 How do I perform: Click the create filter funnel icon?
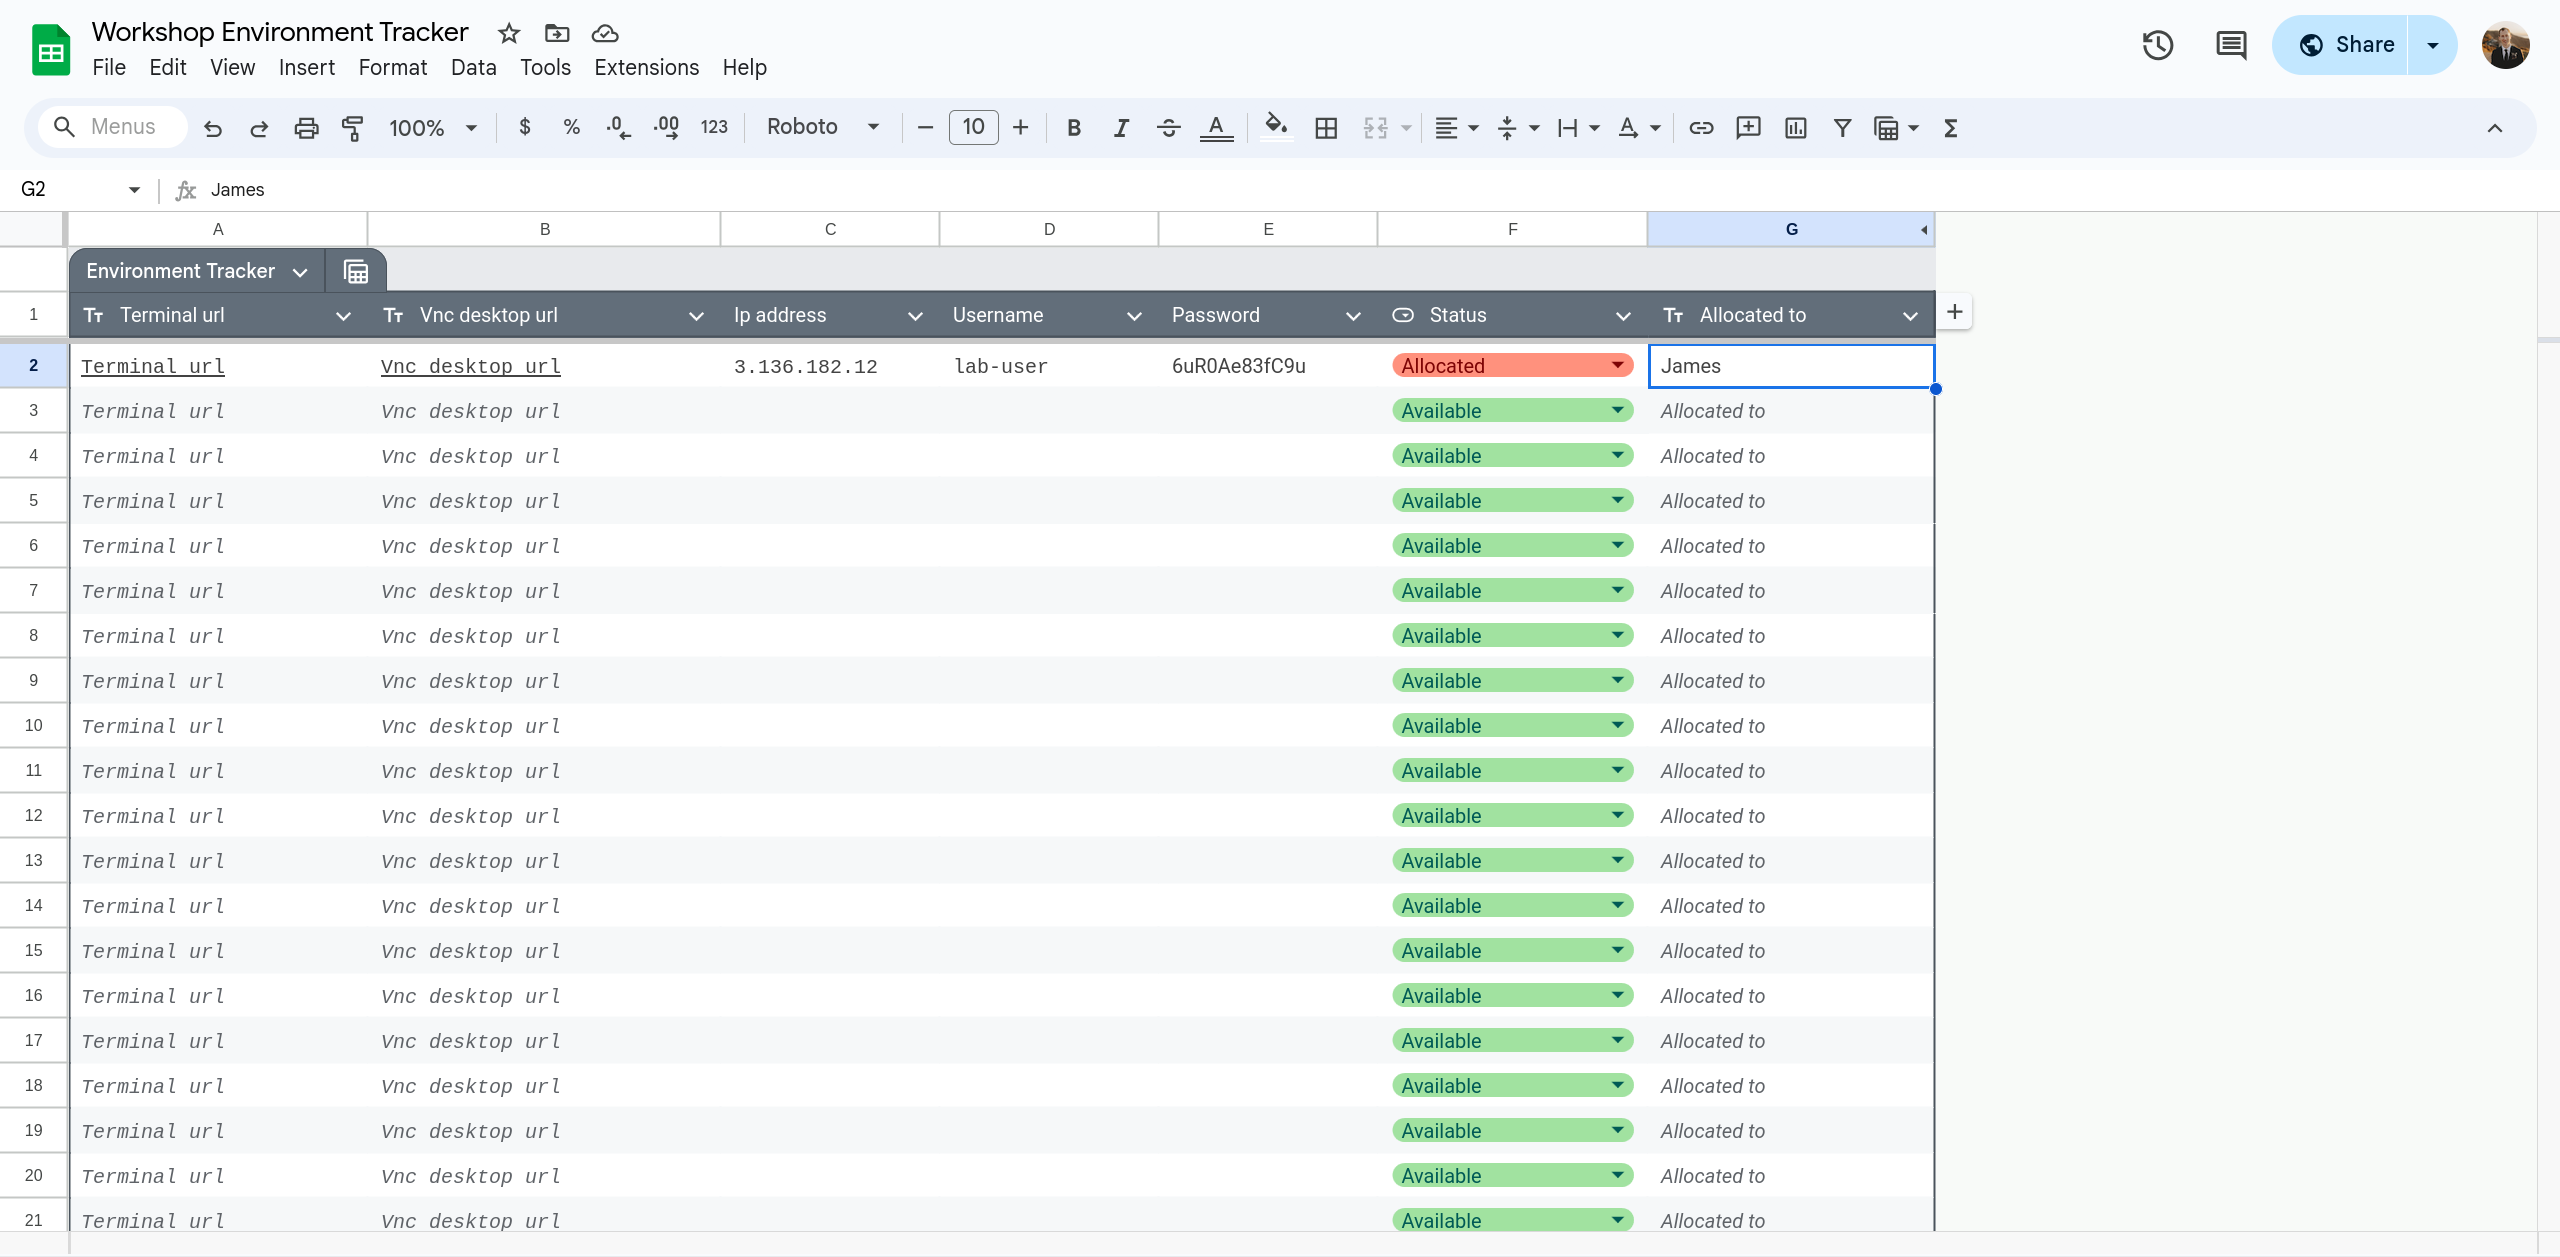point(1841,128)
